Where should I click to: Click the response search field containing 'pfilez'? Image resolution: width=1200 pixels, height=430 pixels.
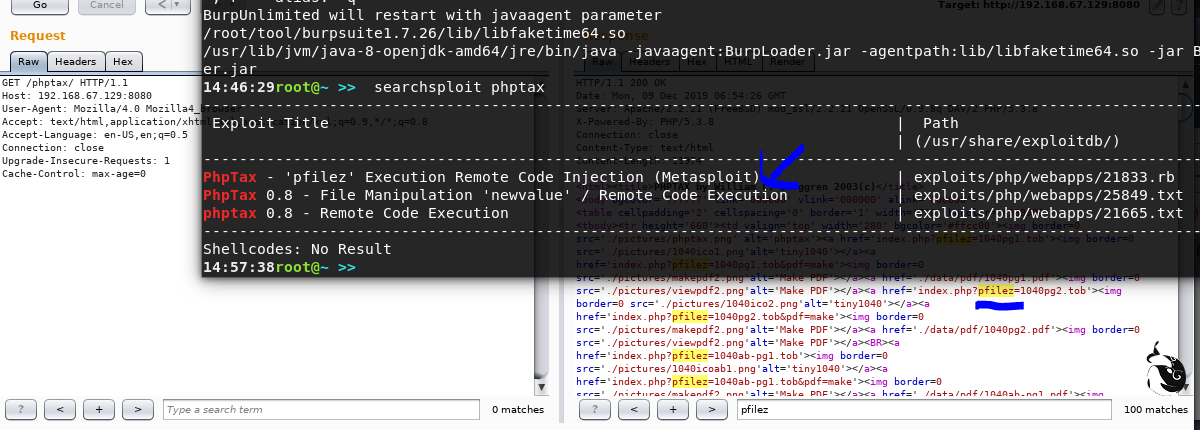(920, 409)
